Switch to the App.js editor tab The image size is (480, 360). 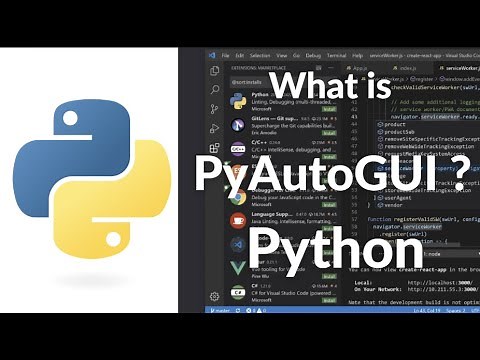click(361, 68)
